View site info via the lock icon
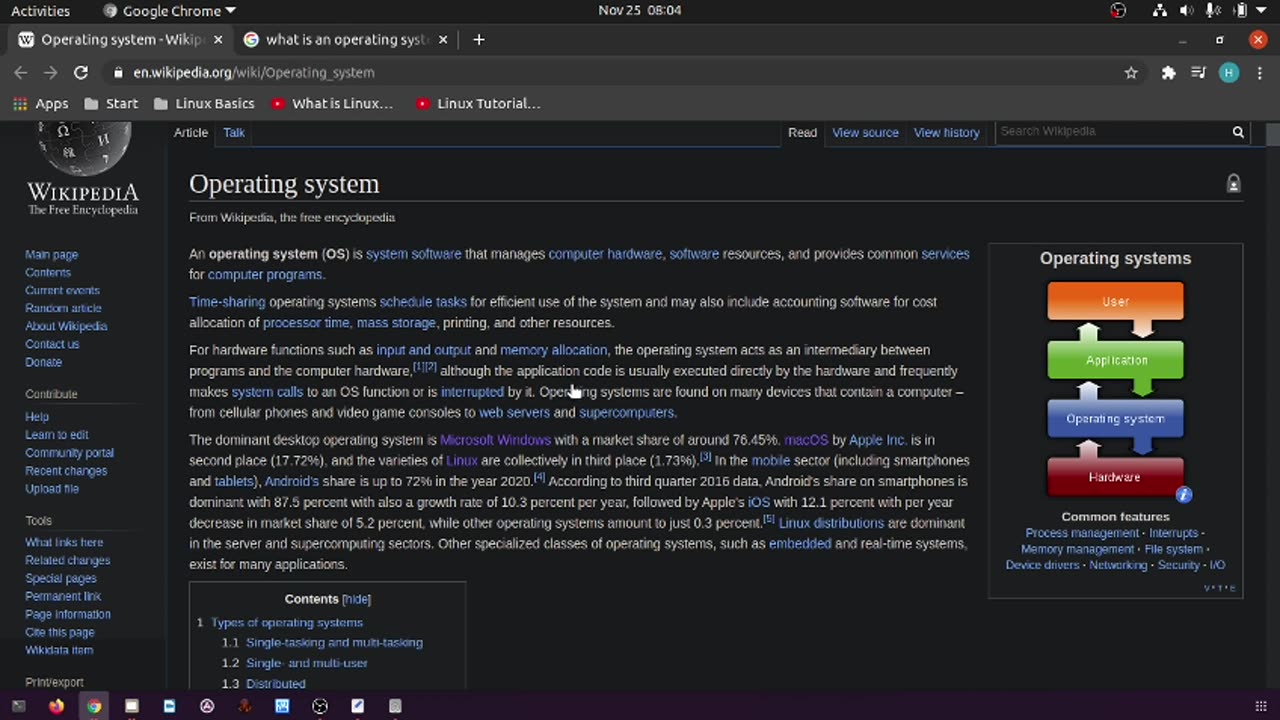The height and width of the screenshot is (720, 1280). (x=118, y=72)
